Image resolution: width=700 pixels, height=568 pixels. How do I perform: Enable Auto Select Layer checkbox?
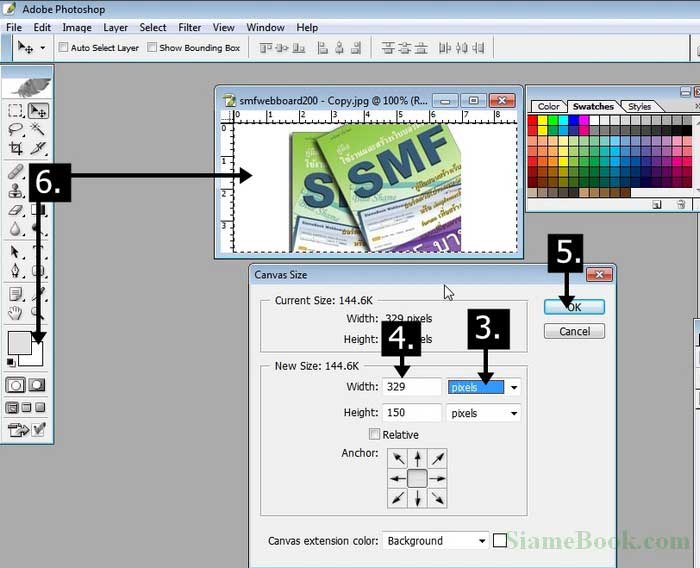pos(63,47)
